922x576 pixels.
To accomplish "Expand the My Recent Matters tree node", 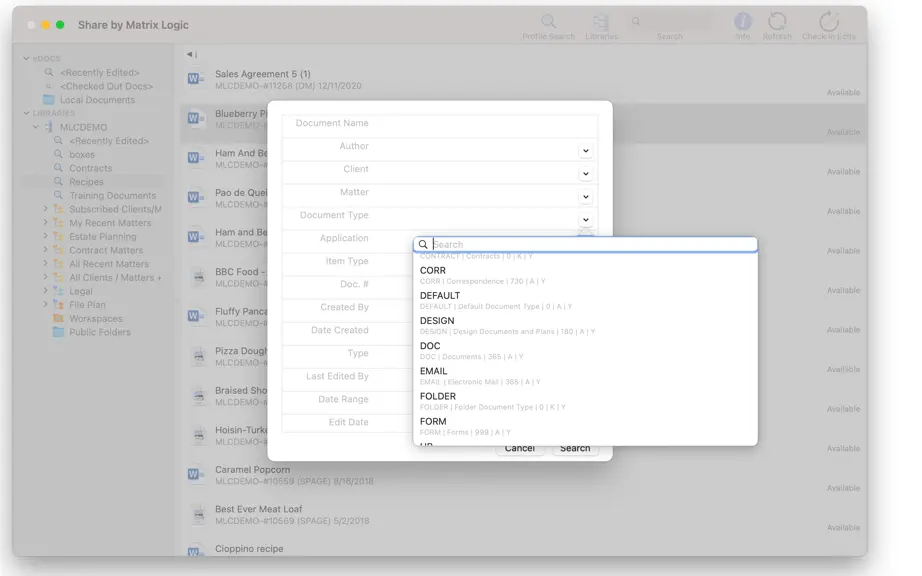I will click(45, 222).
